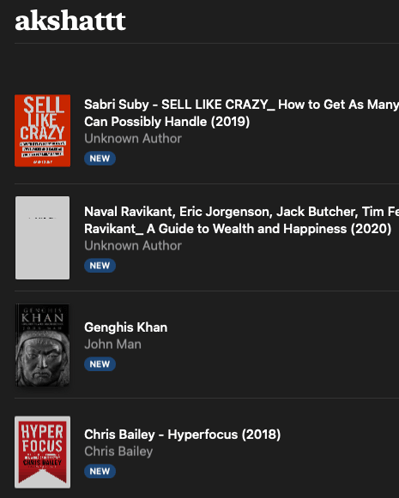The image size is (399, 498).
Task: Click the Genghis Khan book title
Action: point(126,327)
